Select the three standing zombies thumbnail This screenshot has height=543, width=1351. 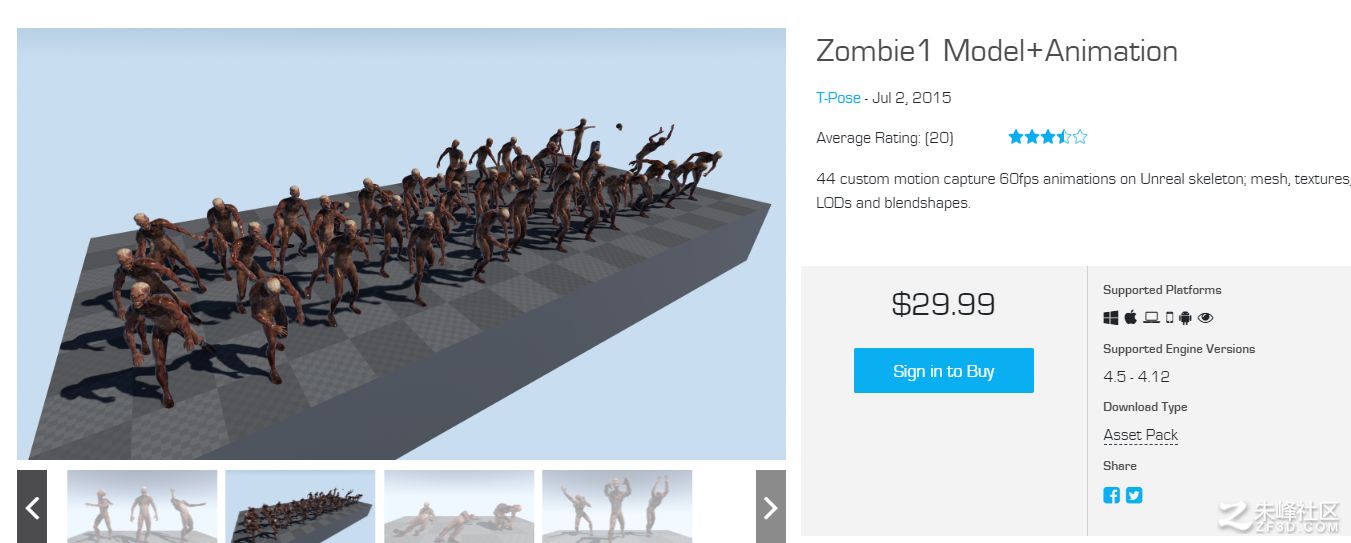pos(142,507)
